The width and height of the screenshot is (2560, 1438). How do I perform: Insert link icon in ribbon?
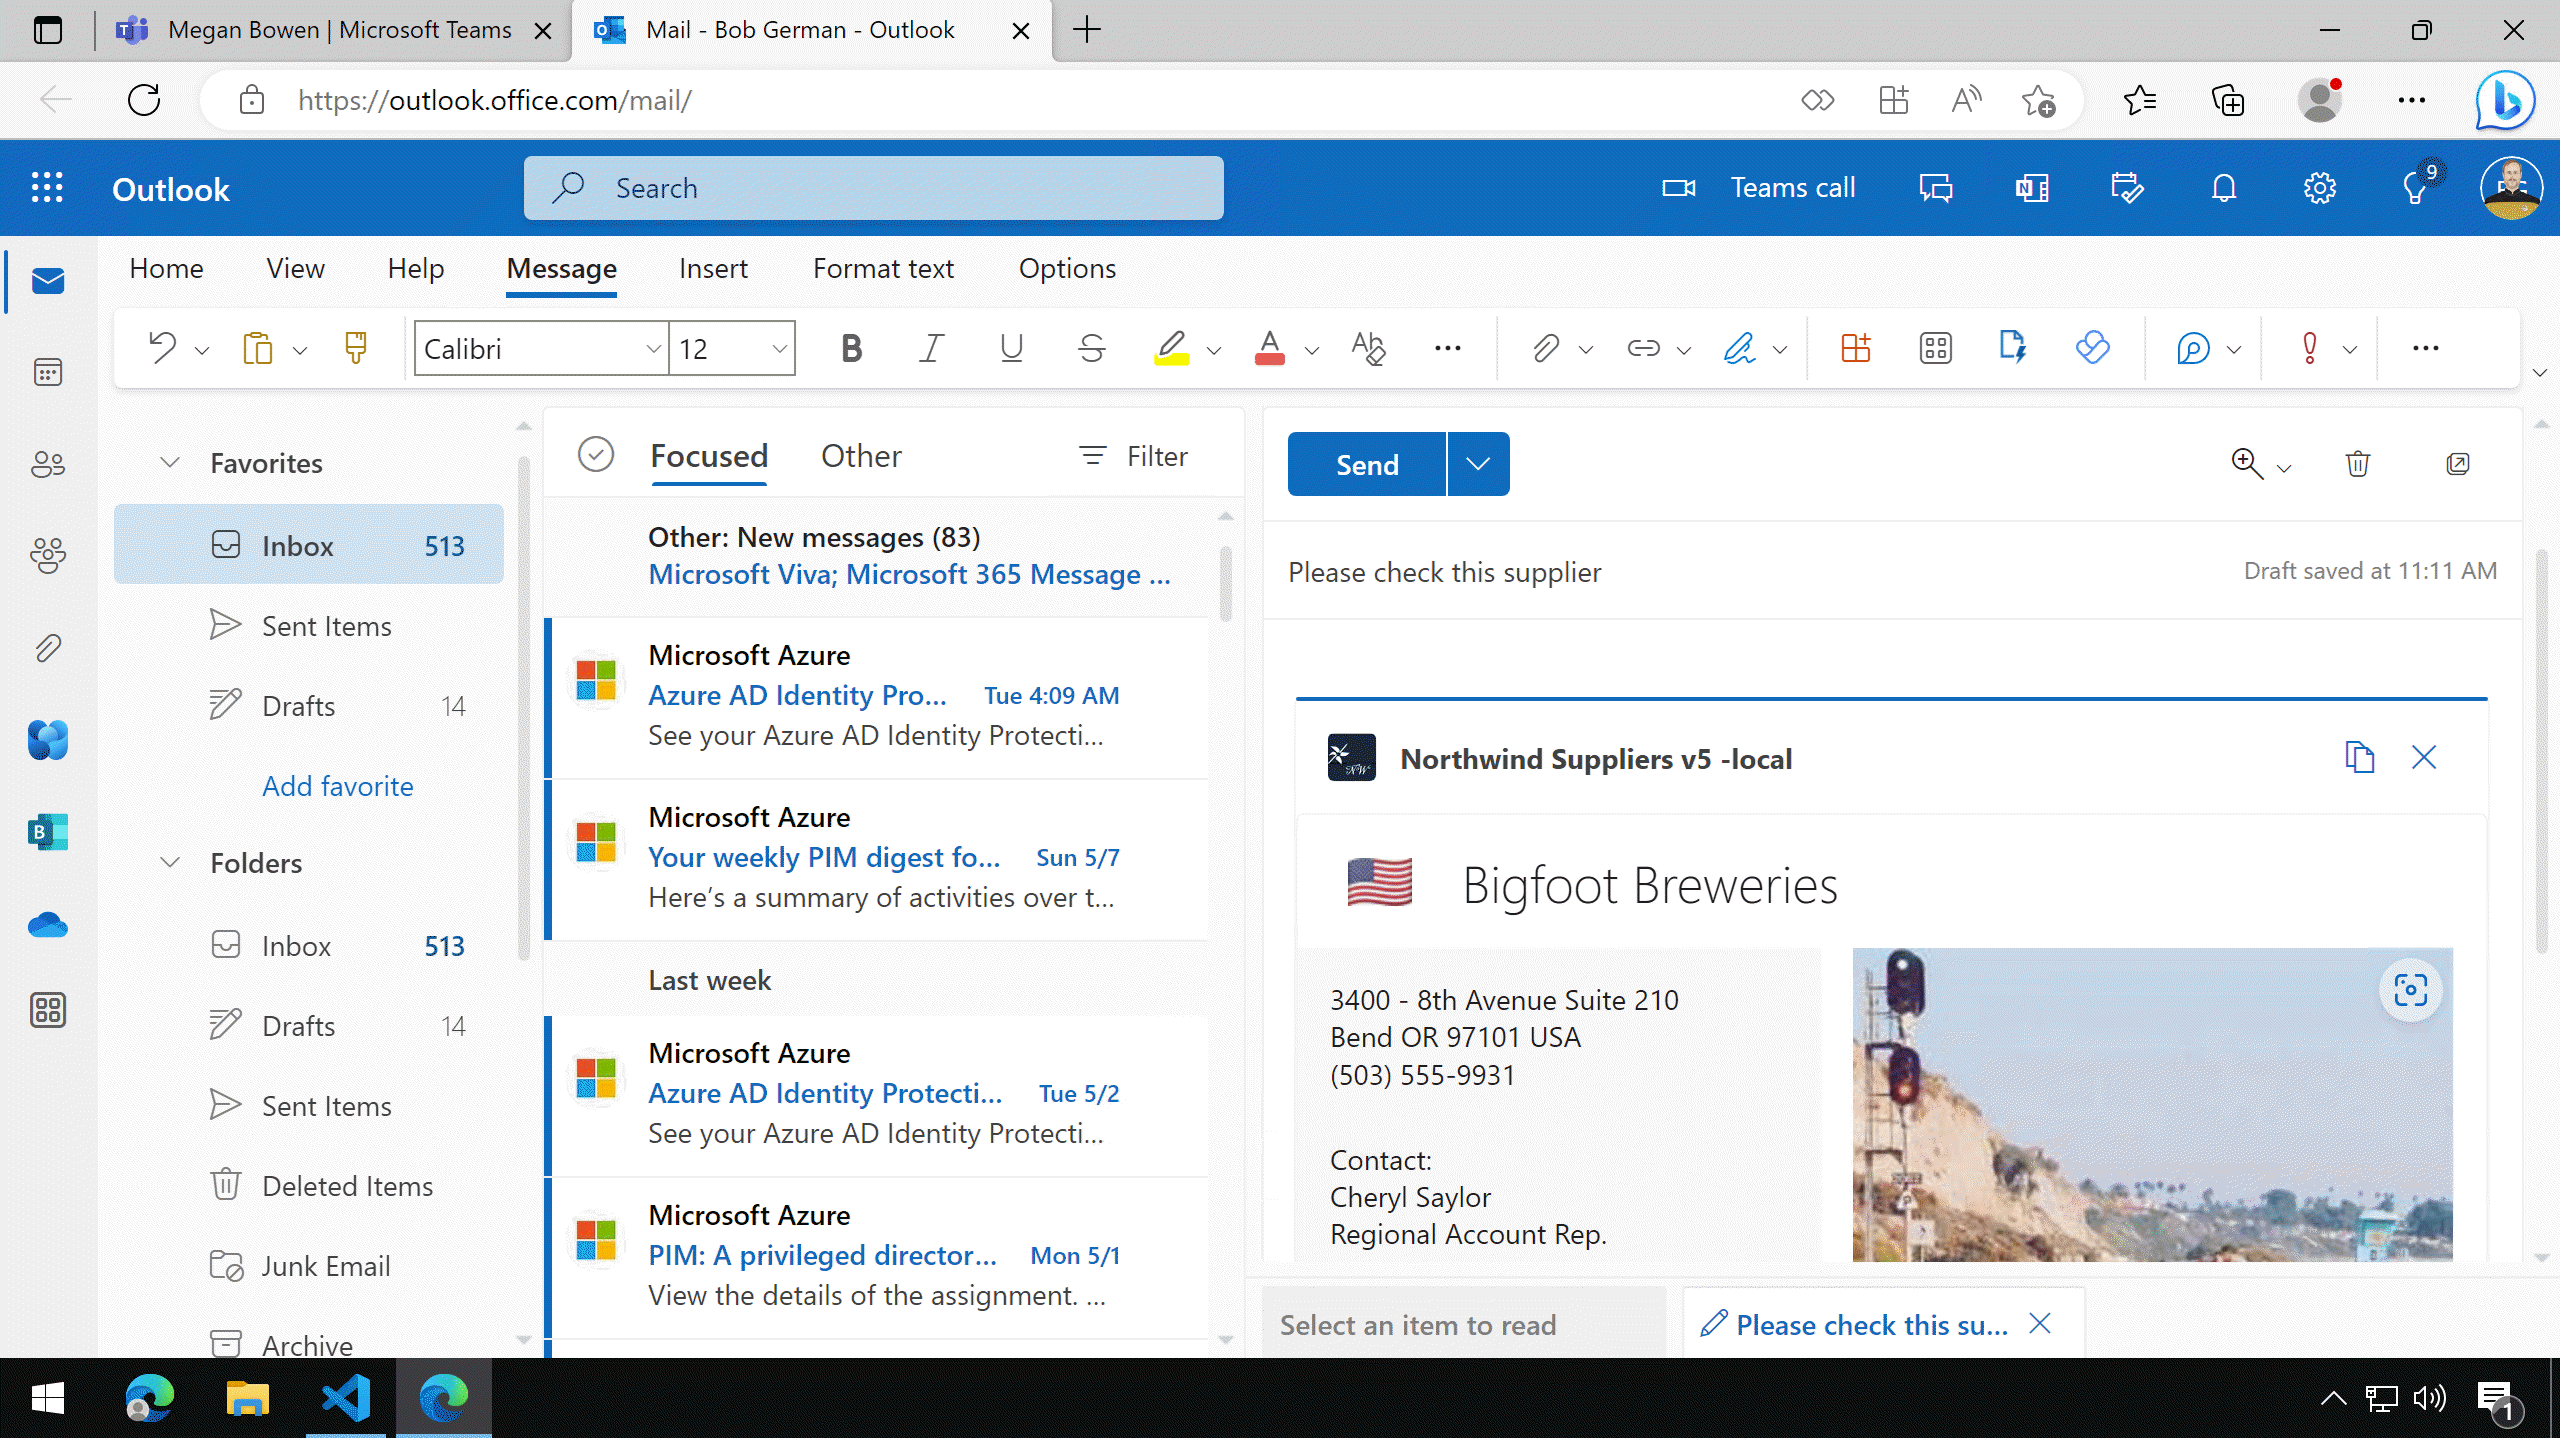1643,348
